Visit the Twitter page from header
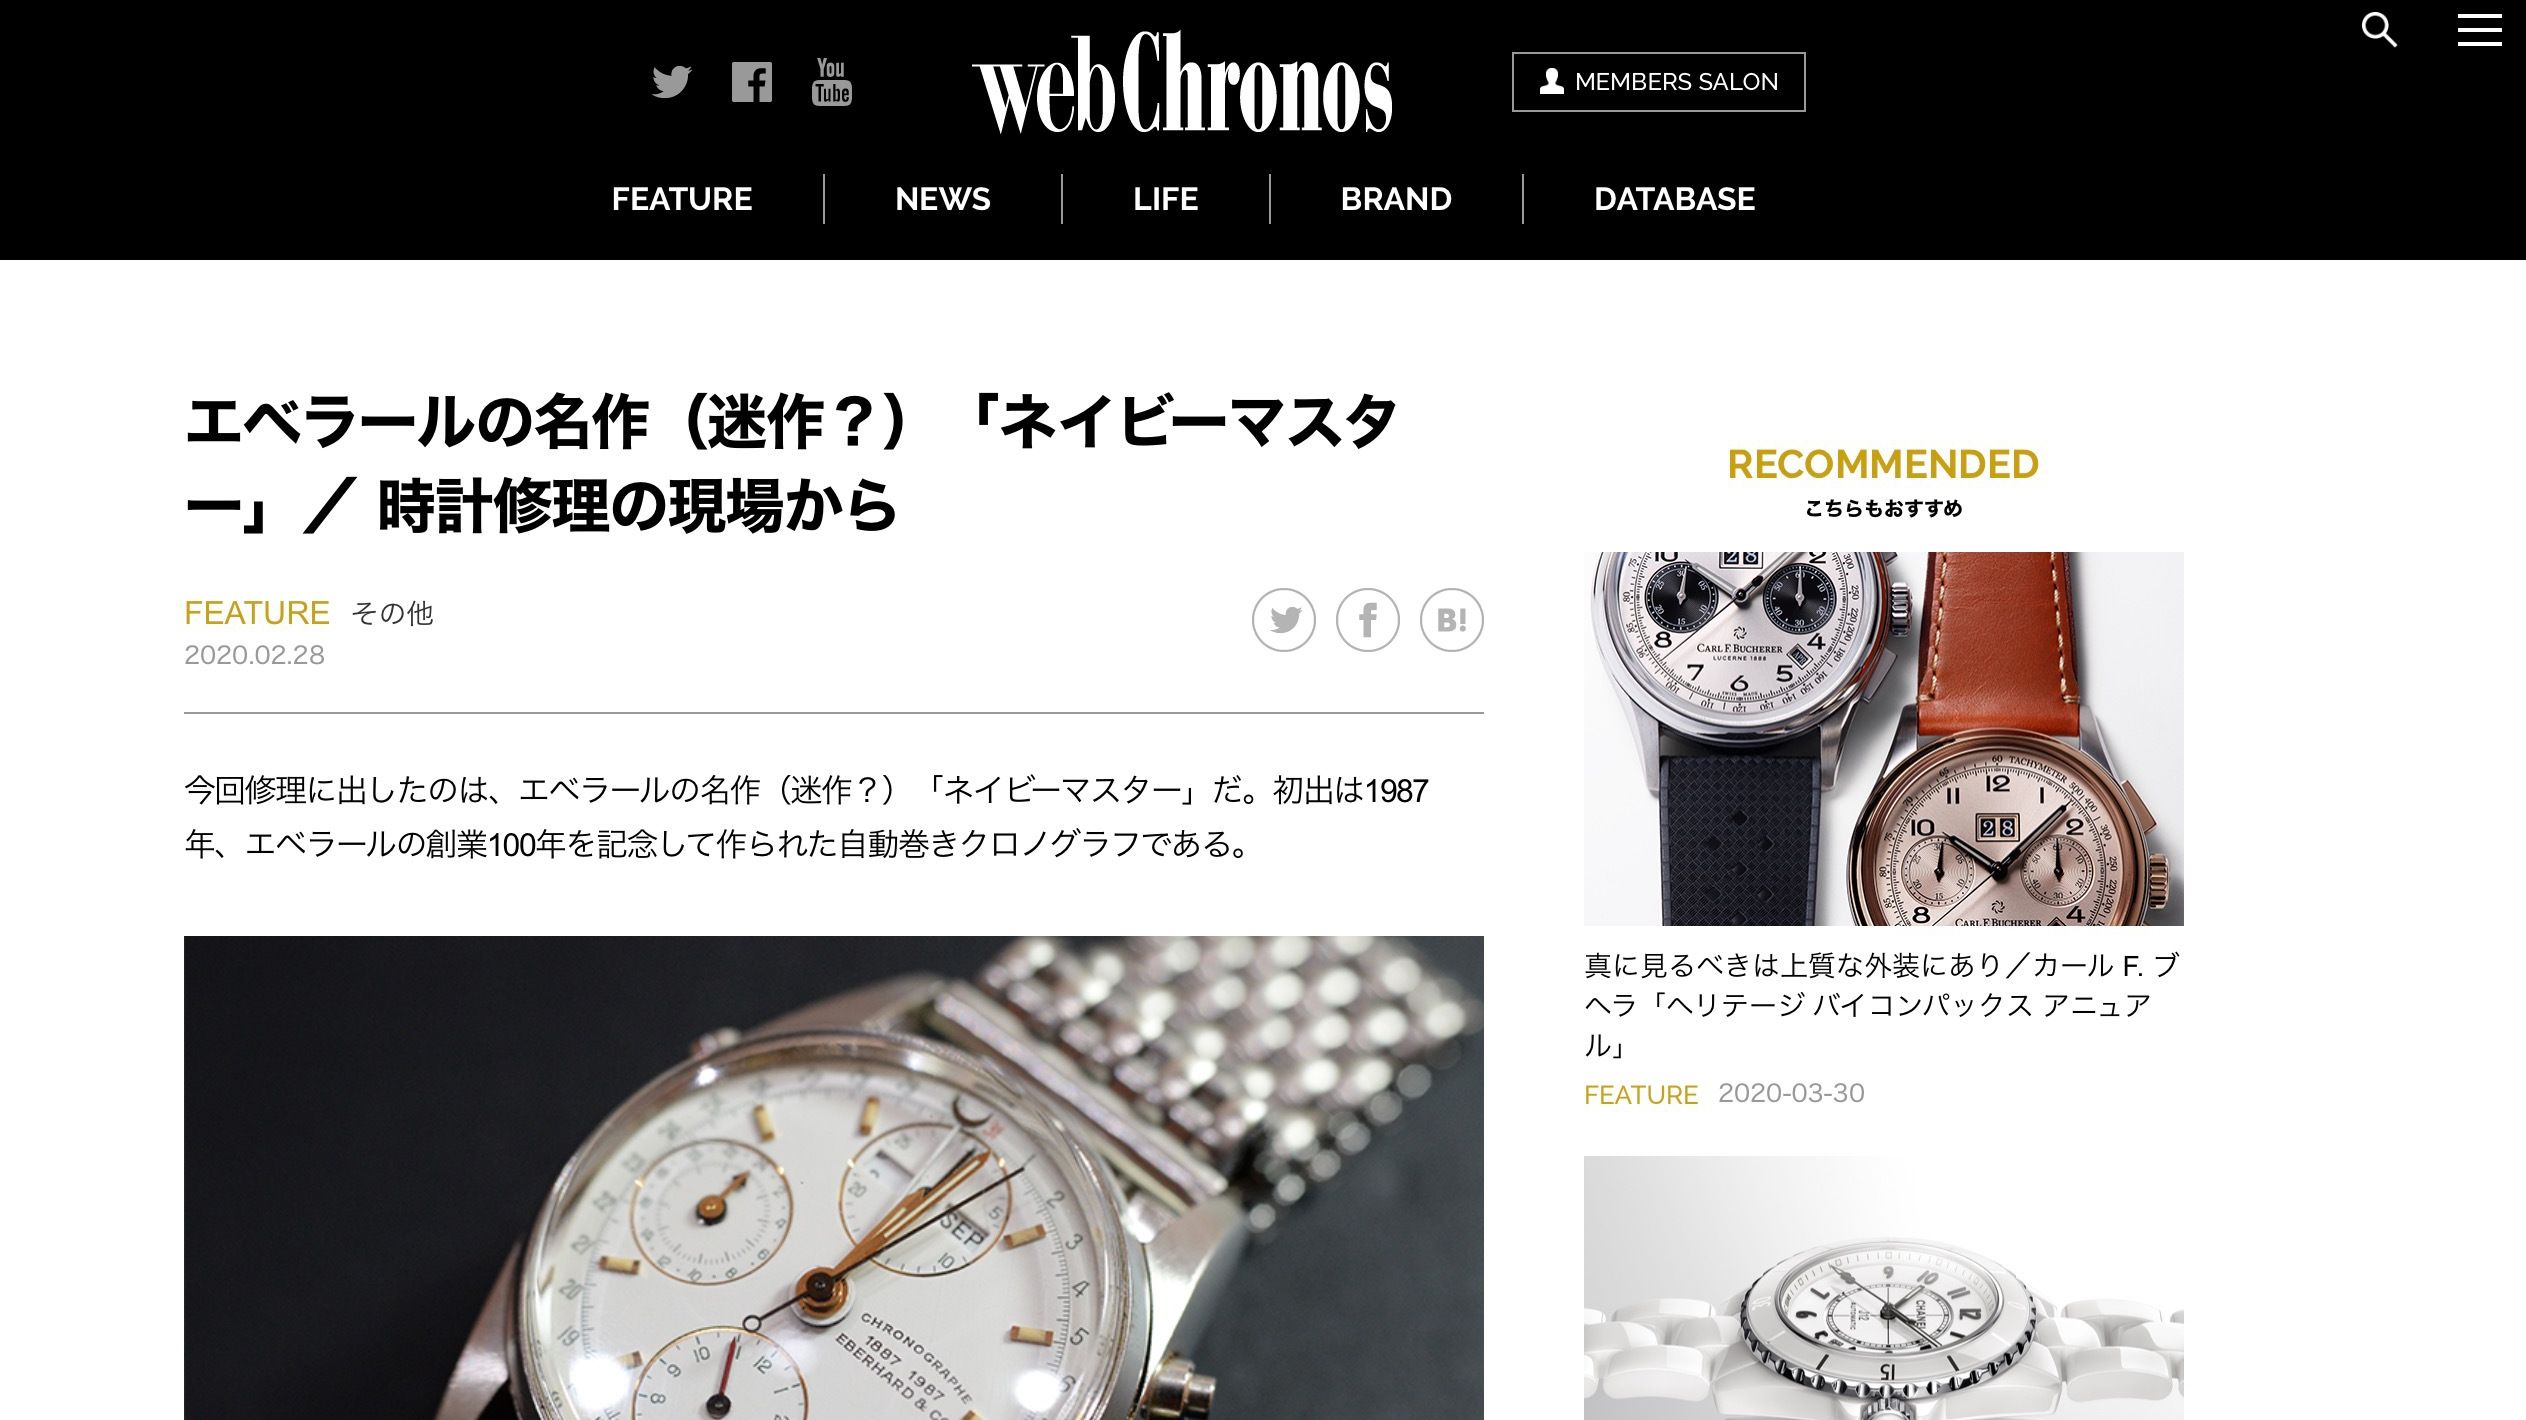2526x1420 pixels. [671, 82]
